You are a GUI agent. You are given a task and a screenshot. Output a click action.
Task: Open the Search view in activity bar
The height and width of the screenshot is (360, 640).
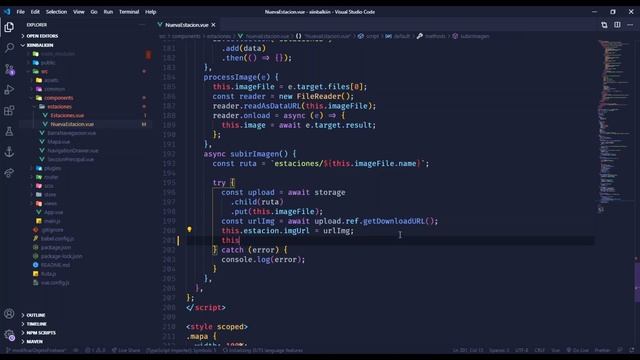(9, 48)
